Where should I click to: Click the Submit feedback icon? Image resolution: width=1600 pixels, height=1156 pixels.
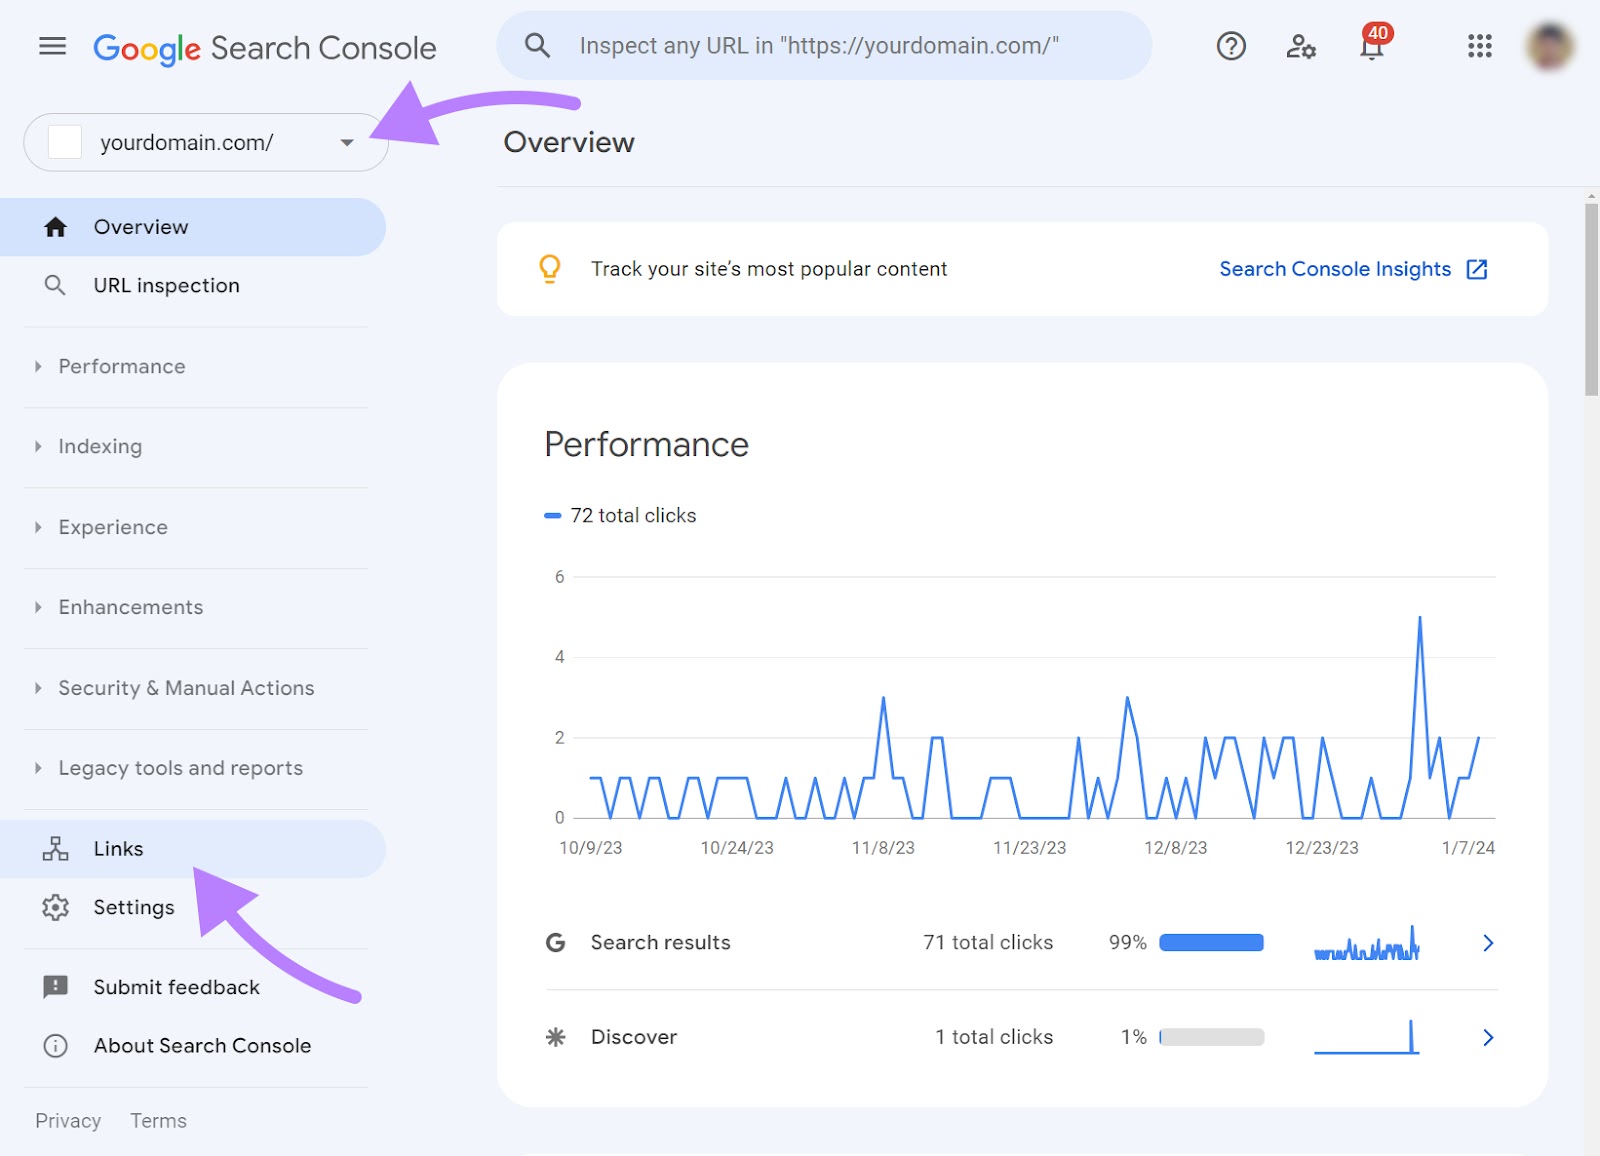(55, 987)
